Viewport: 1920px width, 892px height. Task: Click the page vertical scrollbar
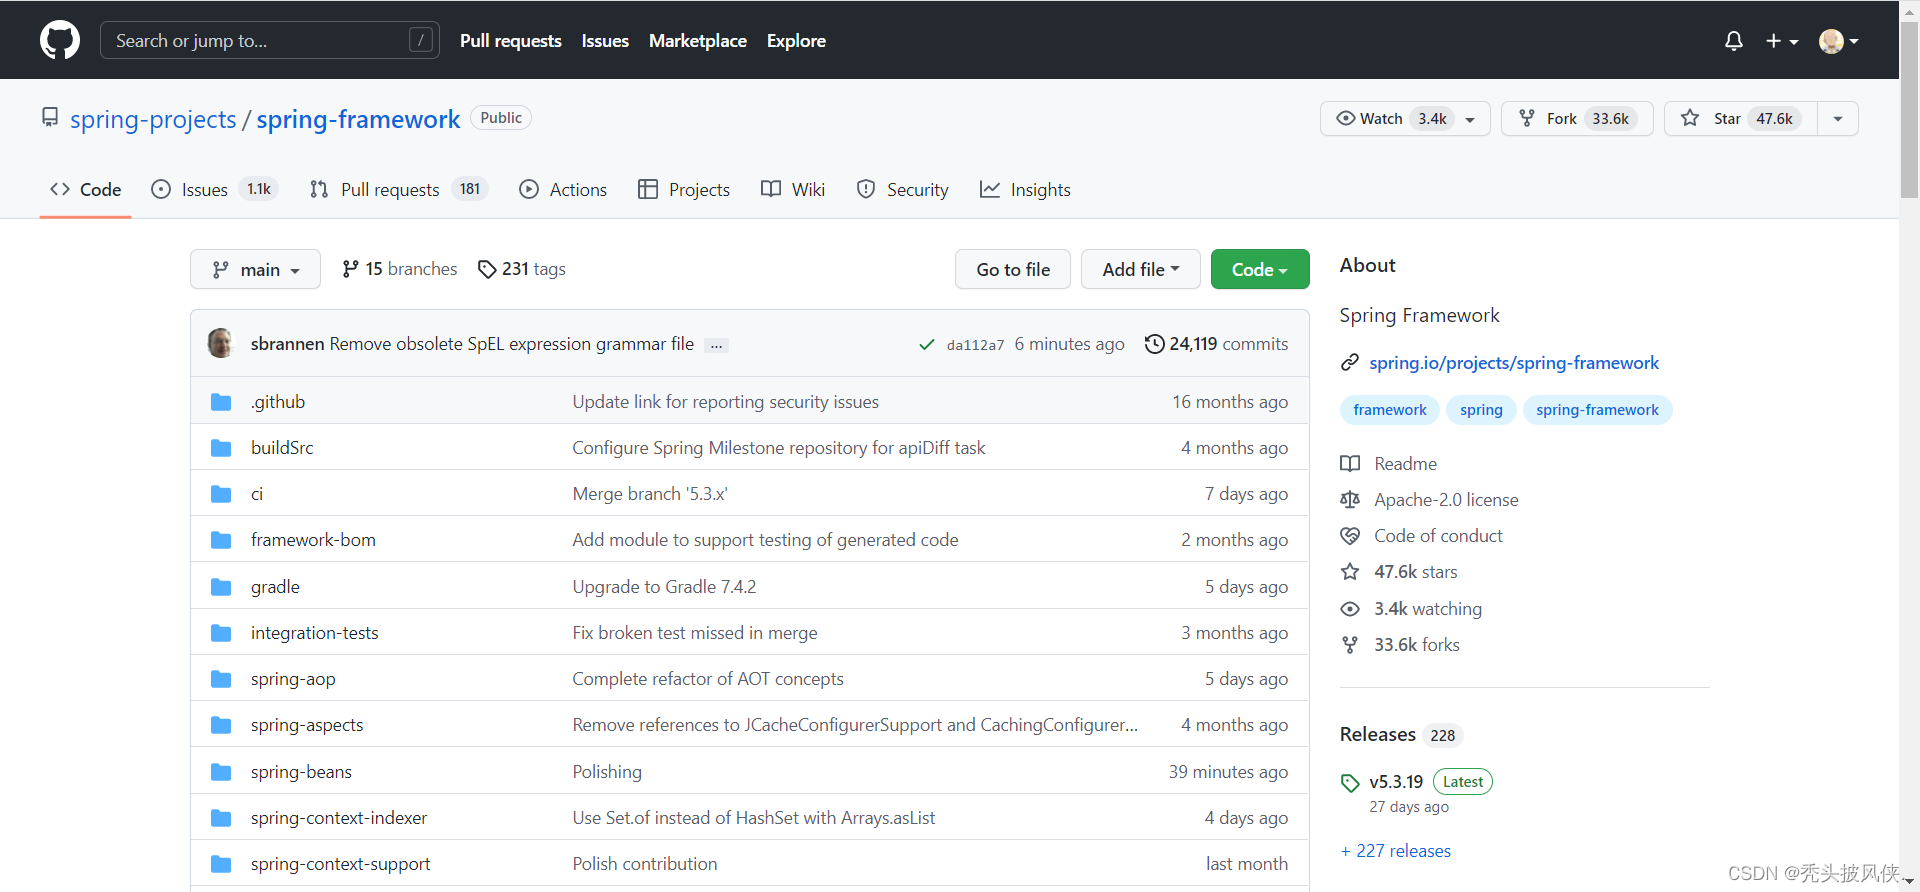pos(1909,110)
